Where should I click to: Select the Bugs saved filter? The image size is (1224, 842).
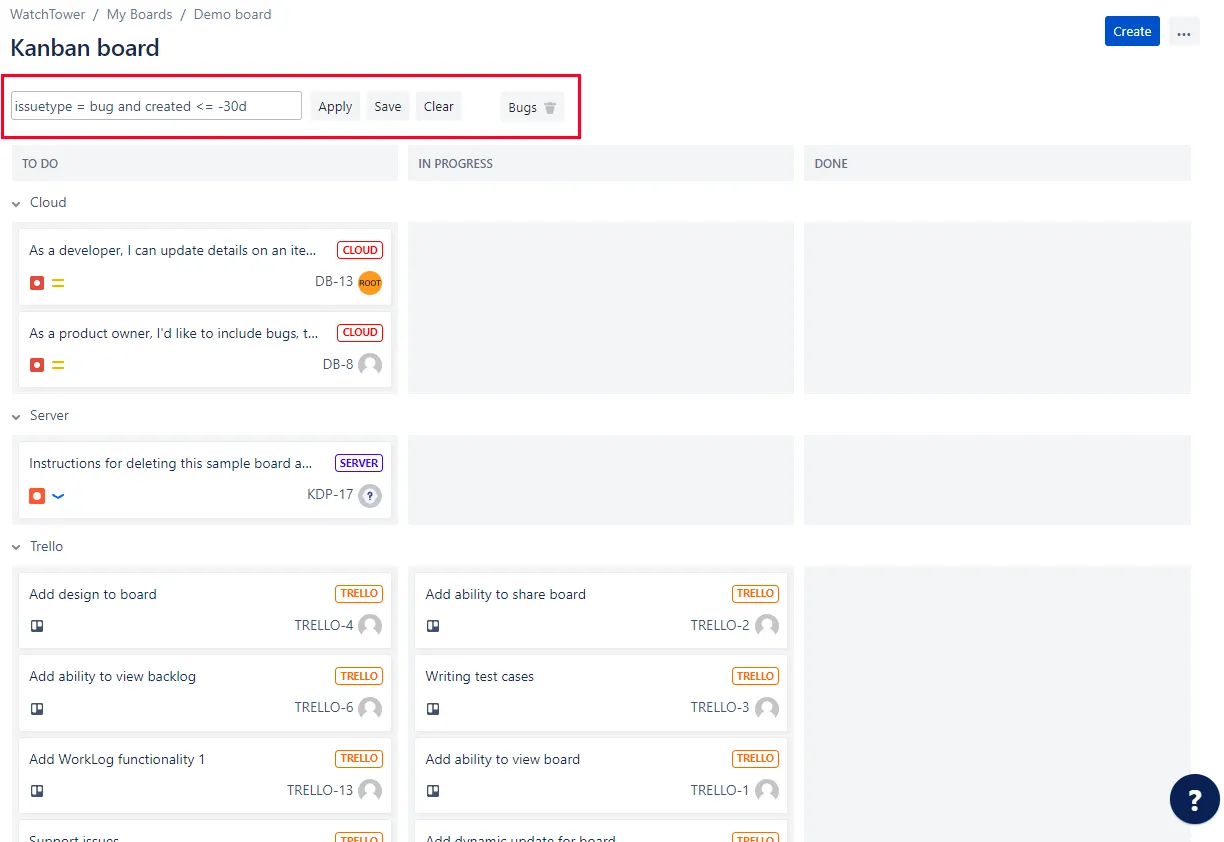[523, 108]
